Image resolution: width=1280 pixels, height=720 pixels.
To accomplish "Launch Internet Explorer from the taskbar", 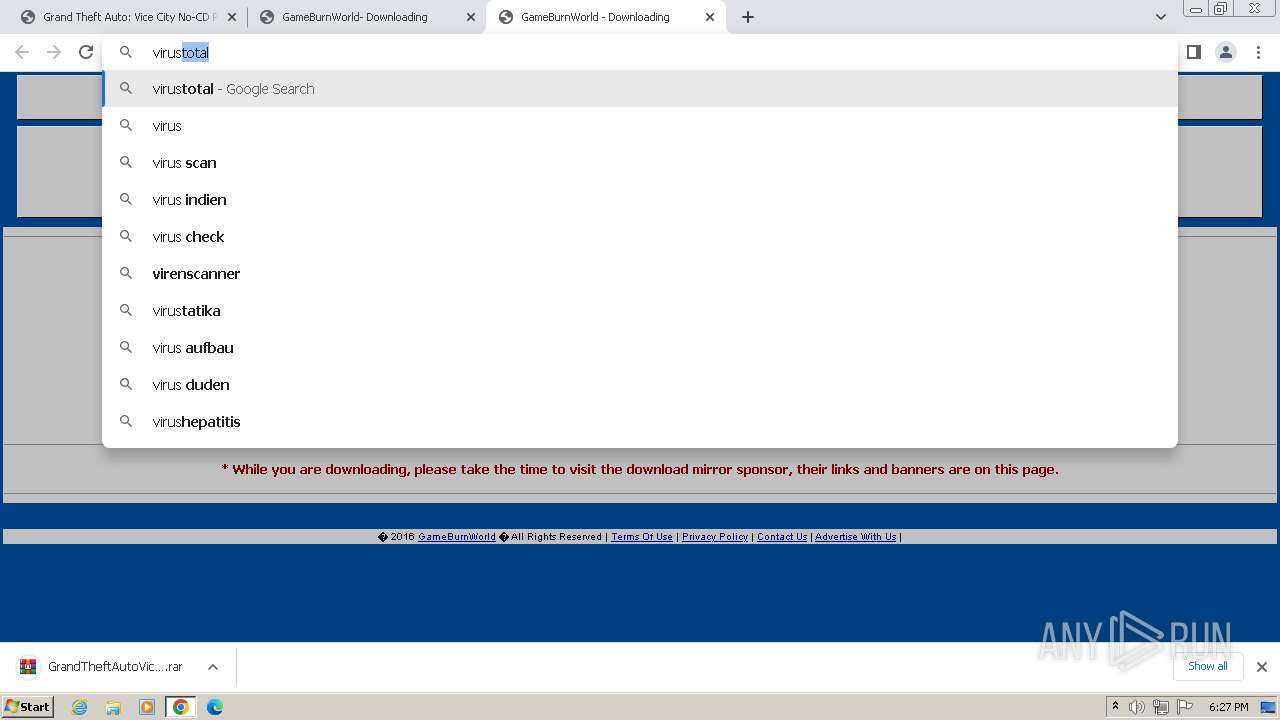I will 80,707.
